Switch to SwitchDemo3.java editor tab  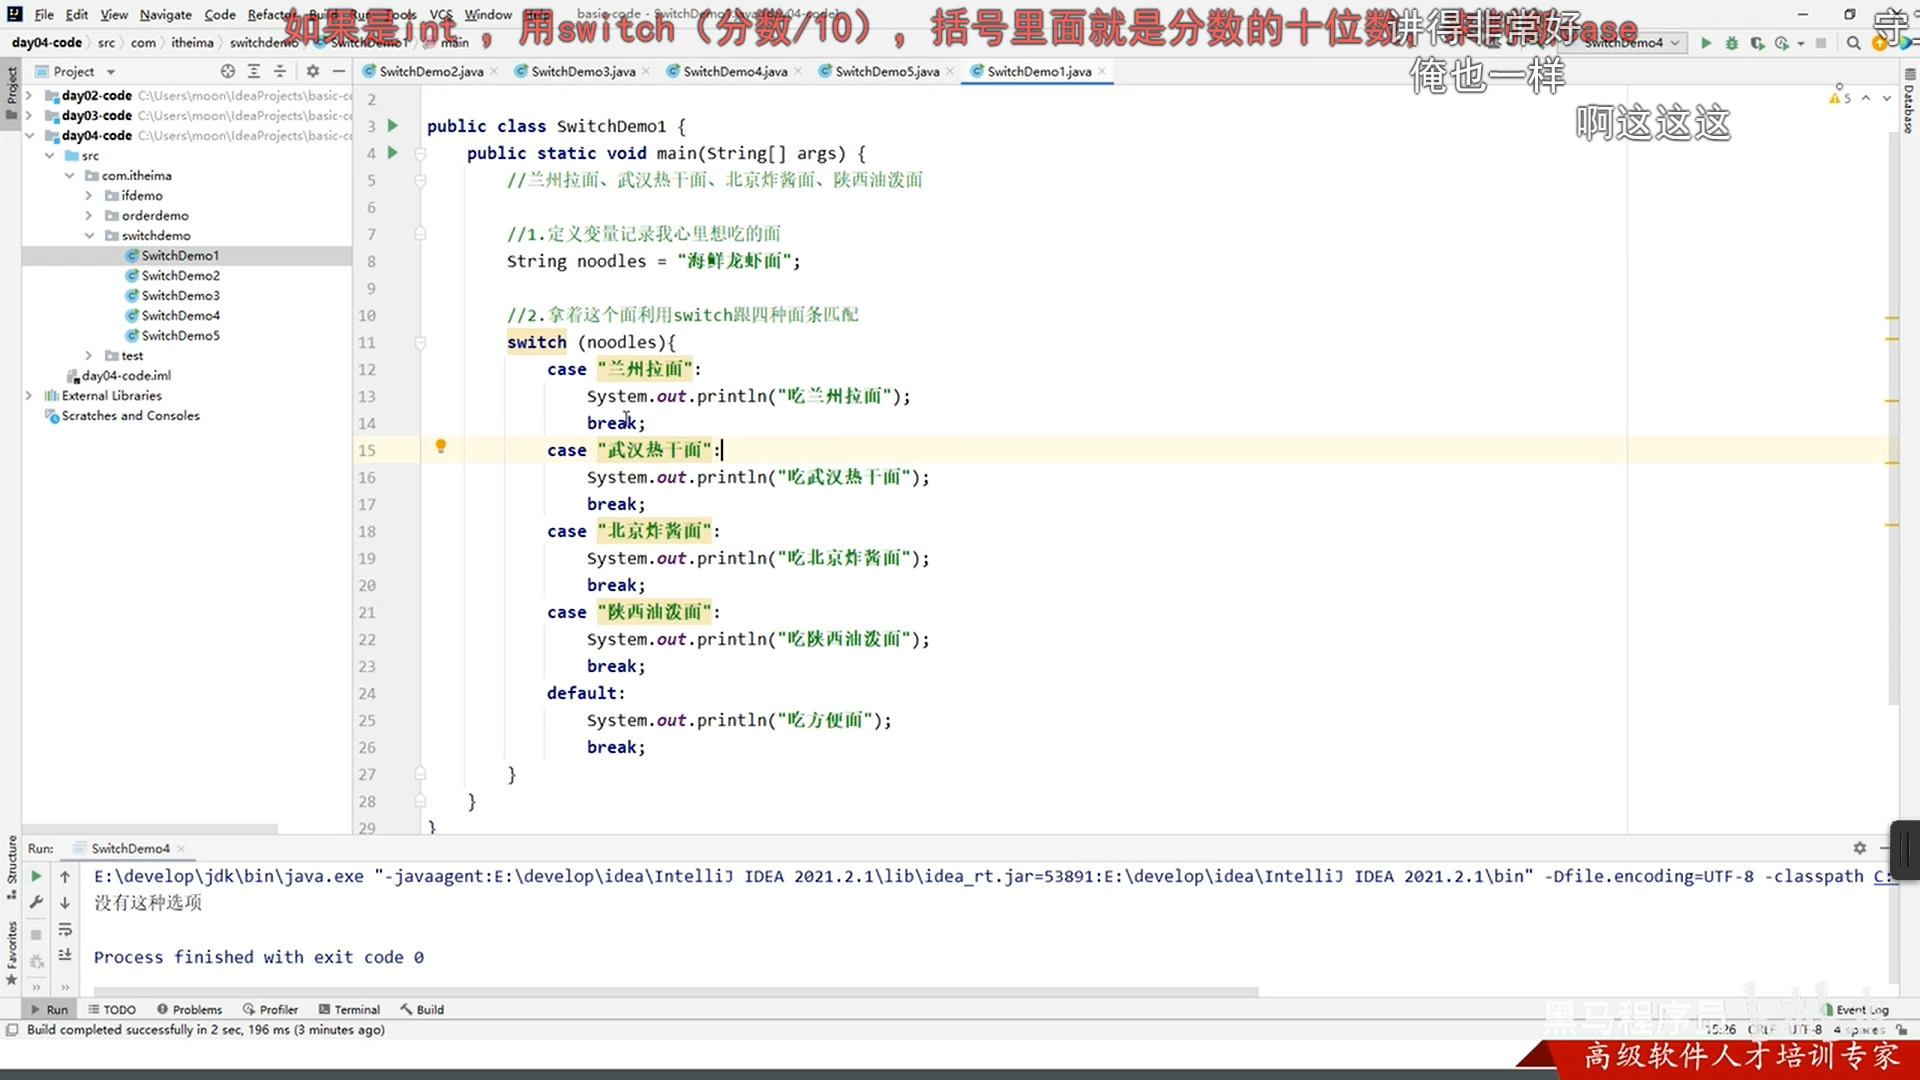583,71
